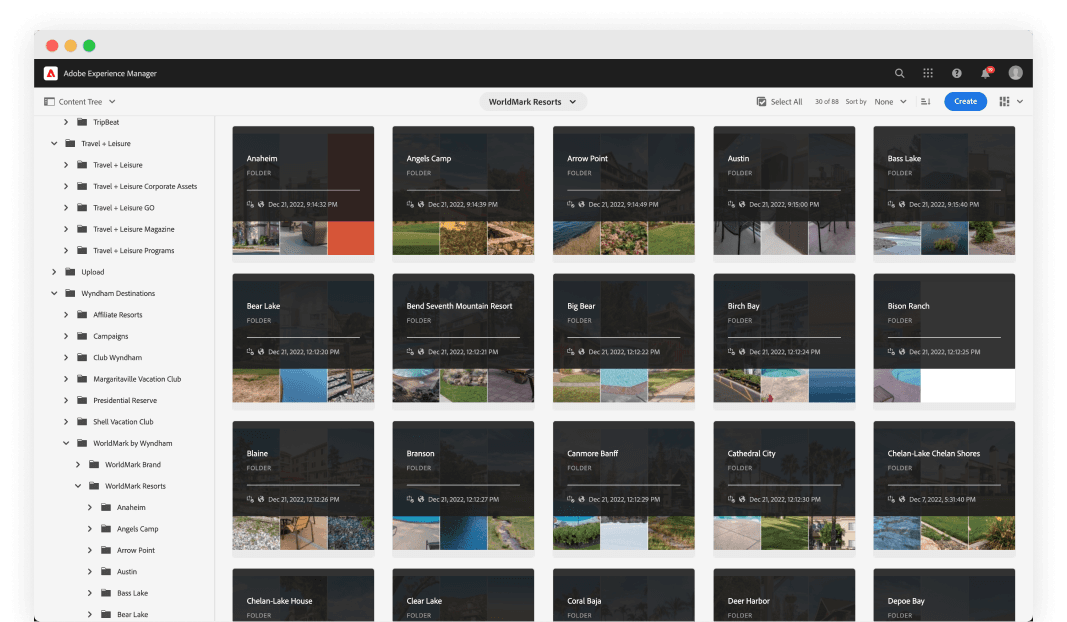This screenshot has width=1067, height=622.
Task: Click the blue Create button
Action: (x=965, y=101)
